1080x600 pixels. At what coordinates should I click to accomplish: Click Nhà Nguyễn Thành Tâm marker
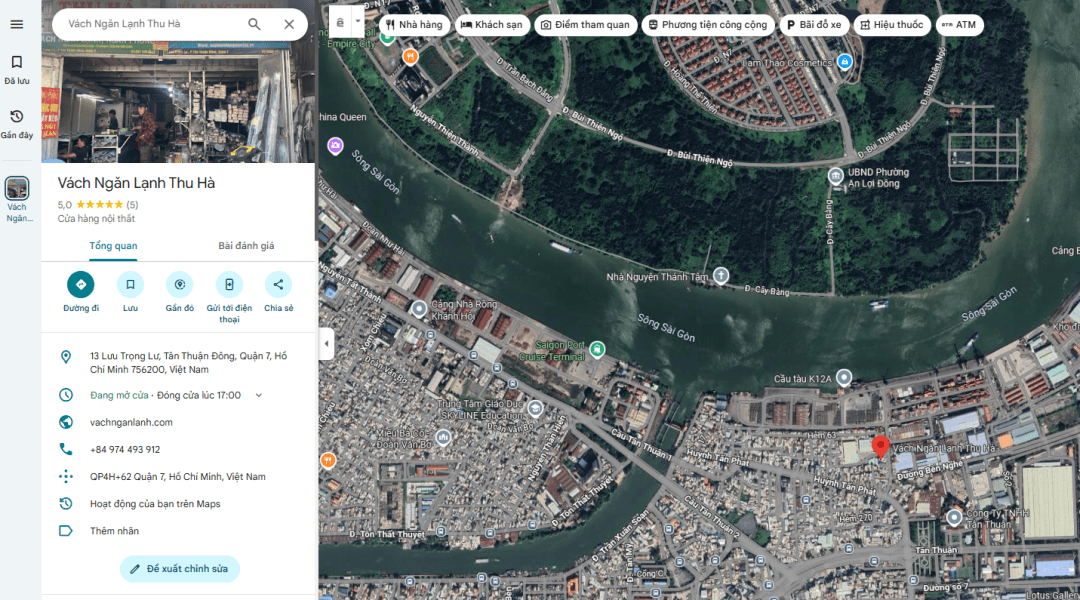pos(720,276)
